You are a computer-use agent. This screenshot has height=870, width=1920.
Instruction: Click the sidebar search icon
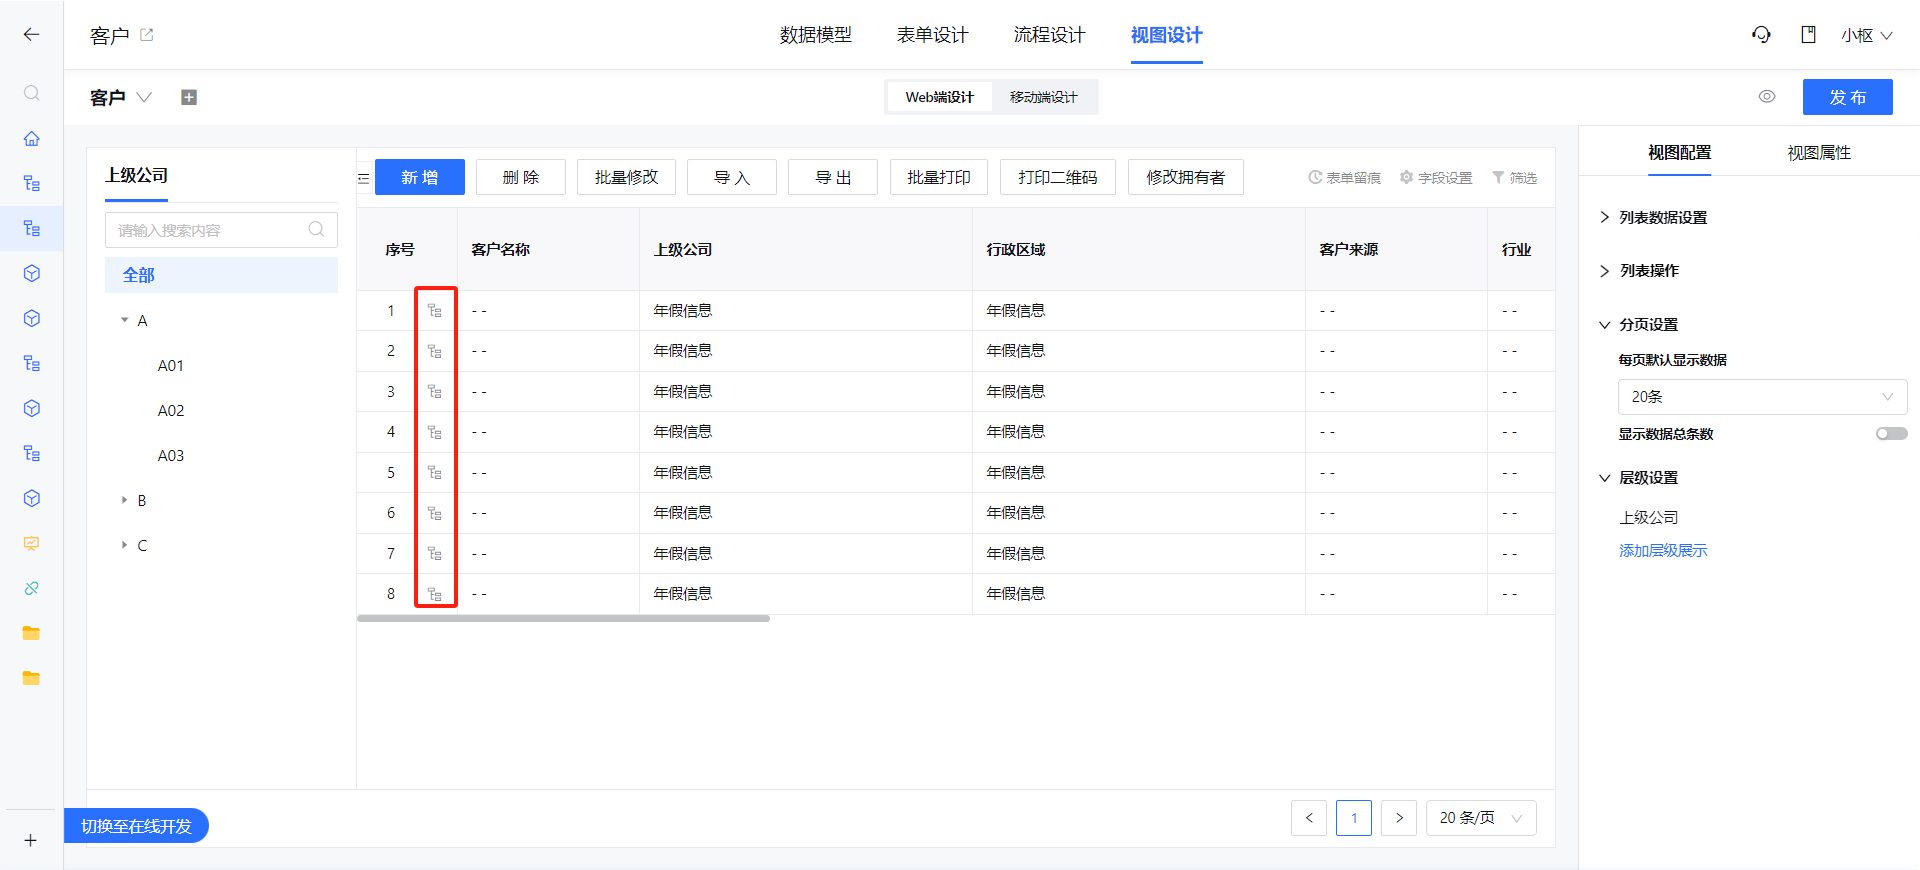point(31,93)
